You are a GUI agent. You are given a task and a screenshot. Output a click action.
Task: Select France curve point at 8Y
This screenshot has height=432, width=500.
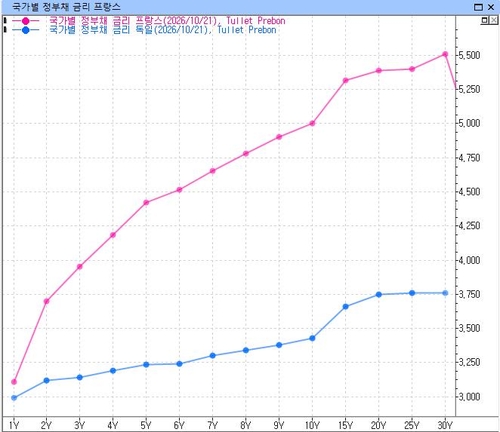click(246, 154)
